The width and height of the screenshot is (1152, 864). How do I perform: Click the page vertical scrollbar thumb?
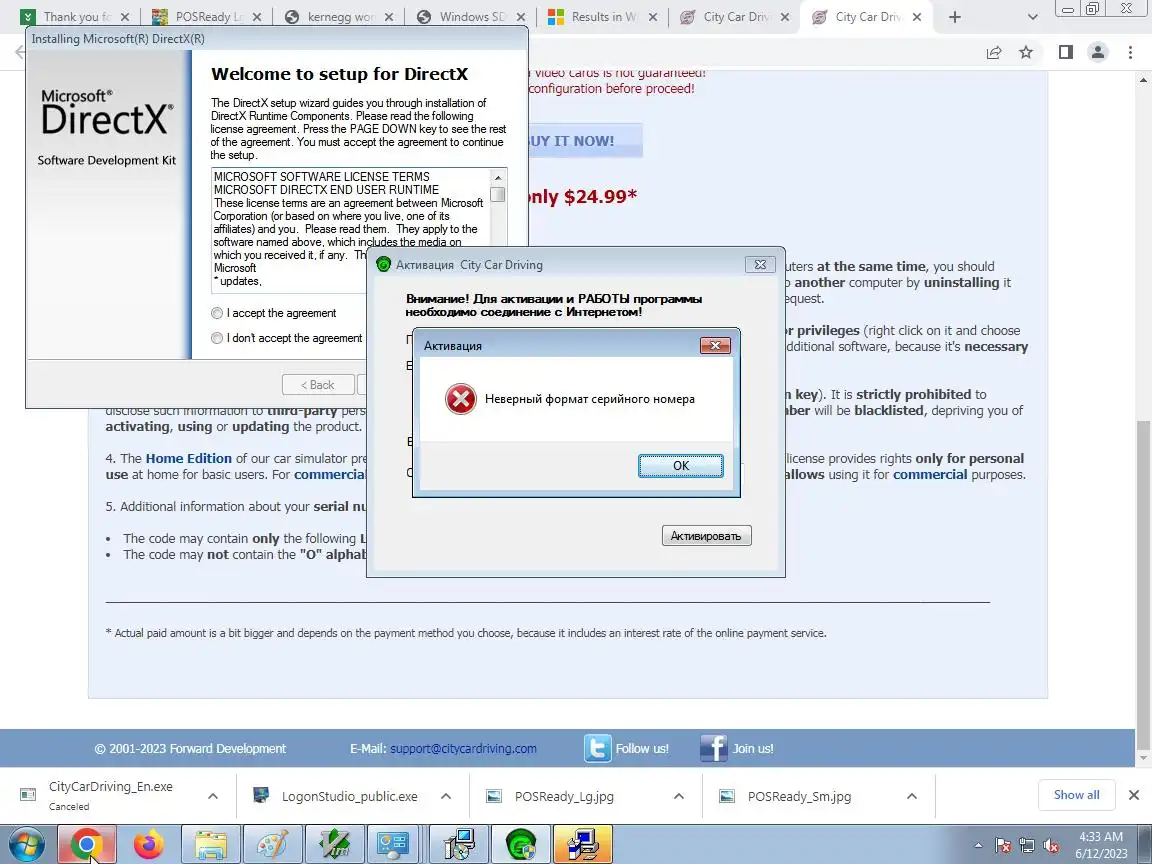[1144, 585]
